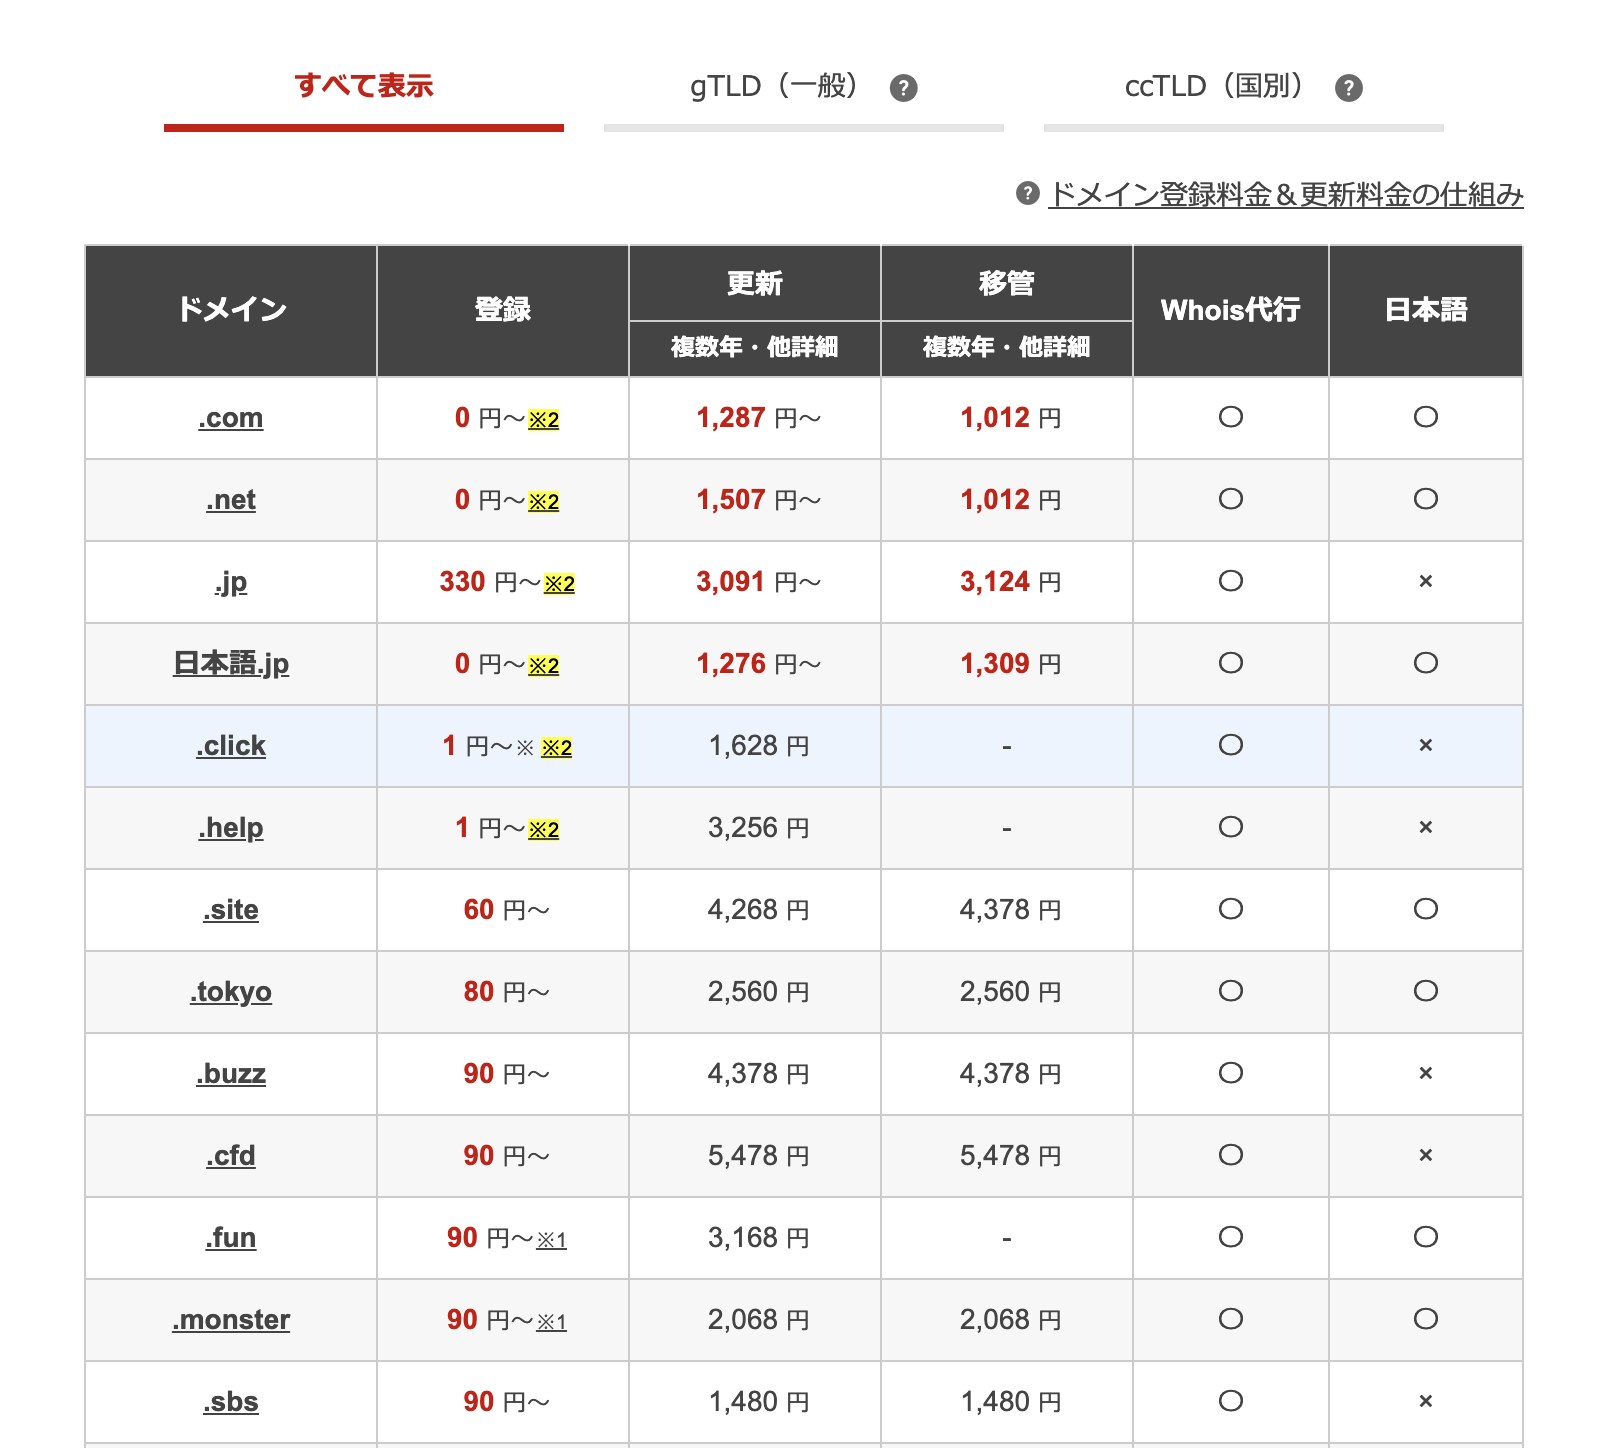Open the .cfd domain link
Image resolution: width=1620 pixels, height=1448 pixels.
point(231,1156)
